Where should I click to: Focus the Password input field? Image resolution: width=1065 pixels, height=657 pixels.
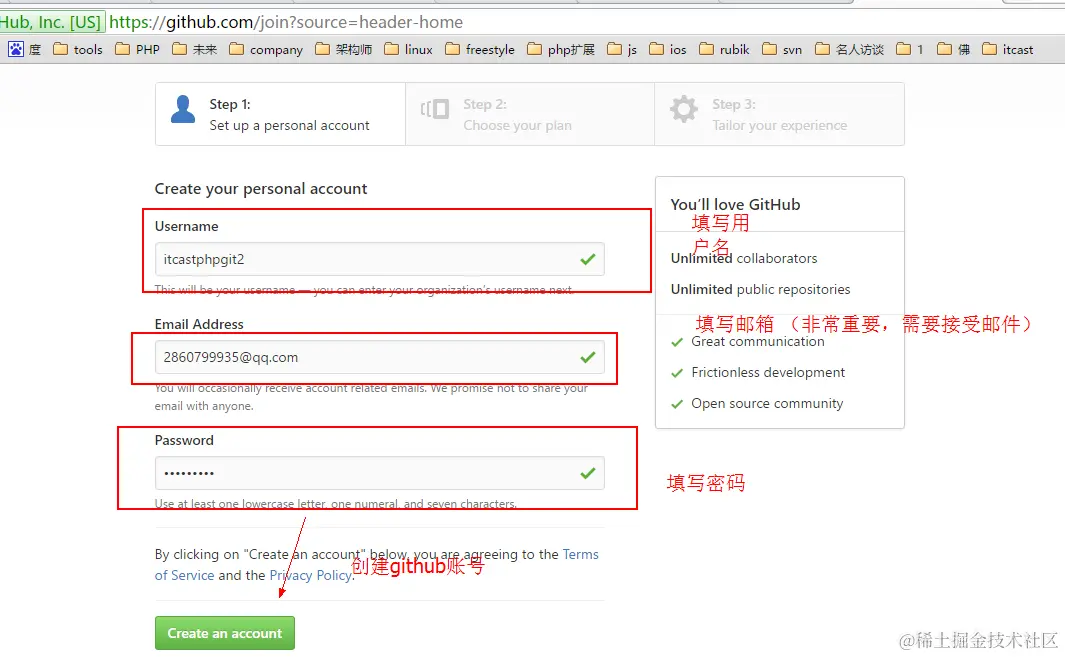[380, 473]
